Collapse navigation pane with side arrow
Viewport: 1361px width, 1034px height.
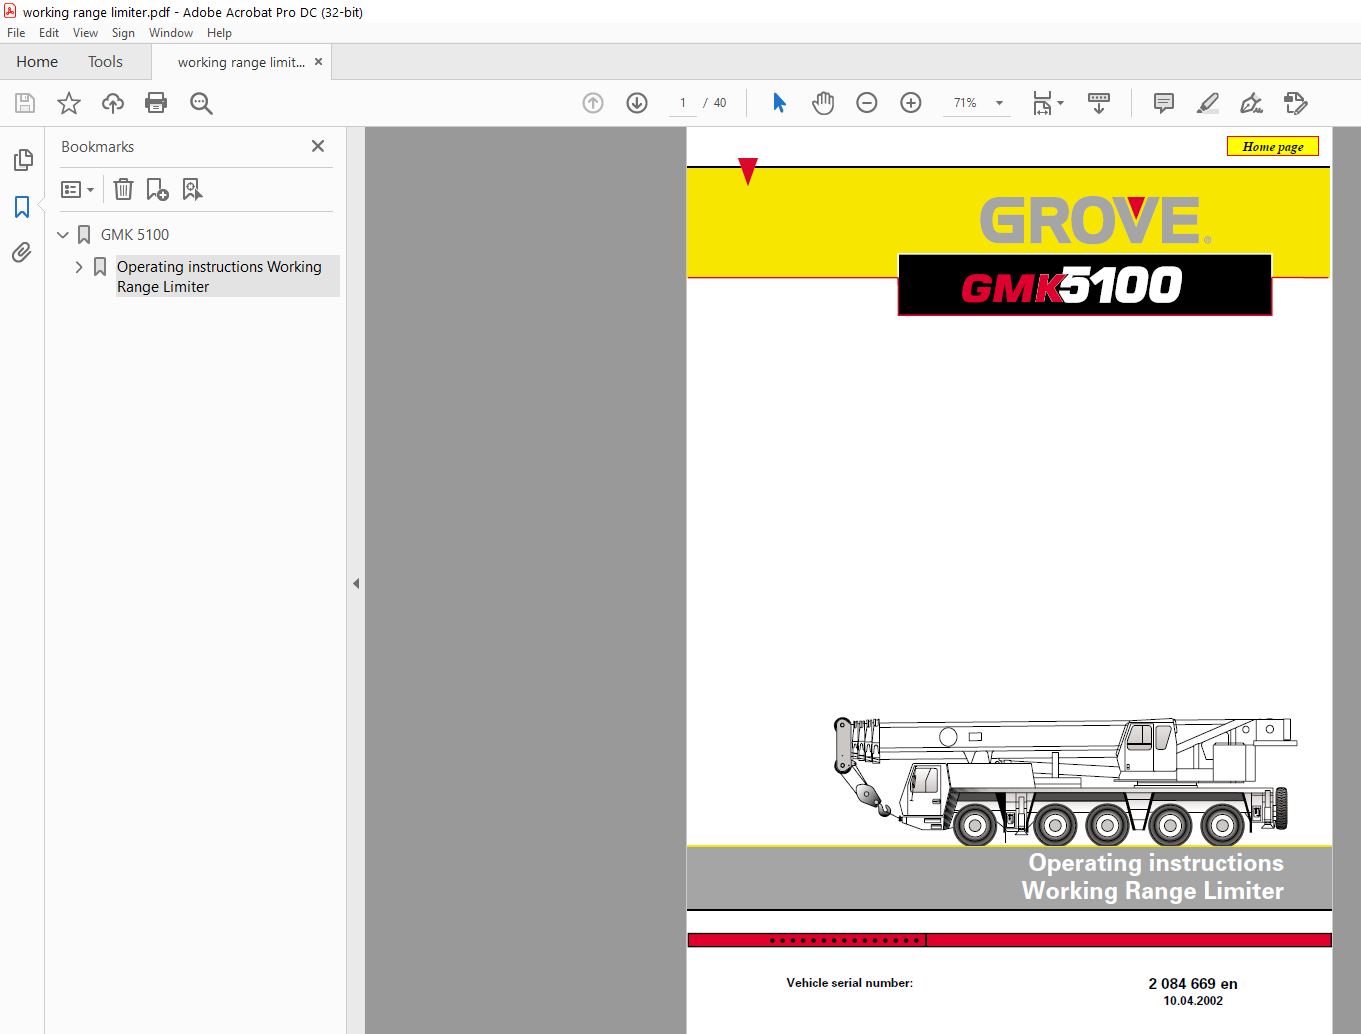pyautogui.click(x=356, y=583)
